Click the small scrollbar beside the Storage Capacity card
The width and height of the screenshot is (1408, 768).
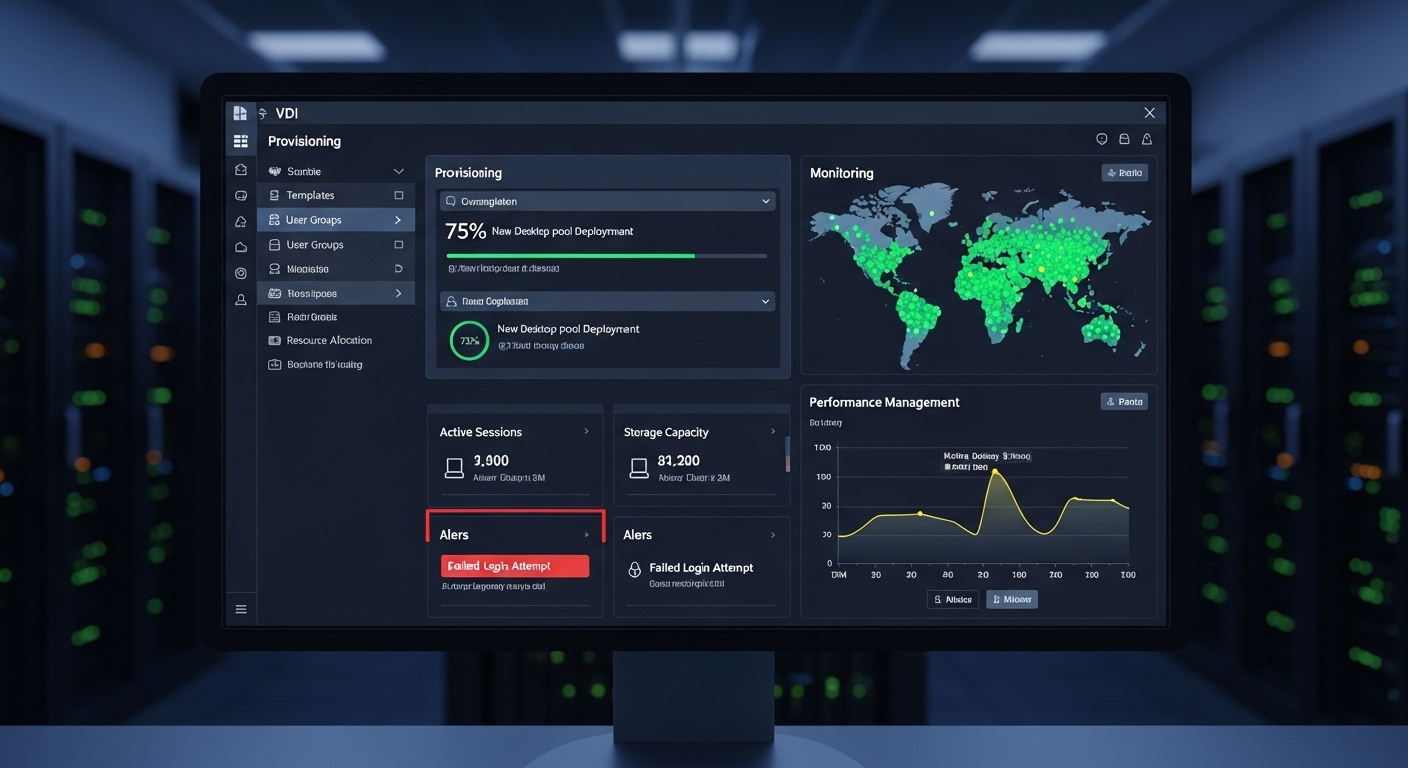click(787, 453)
